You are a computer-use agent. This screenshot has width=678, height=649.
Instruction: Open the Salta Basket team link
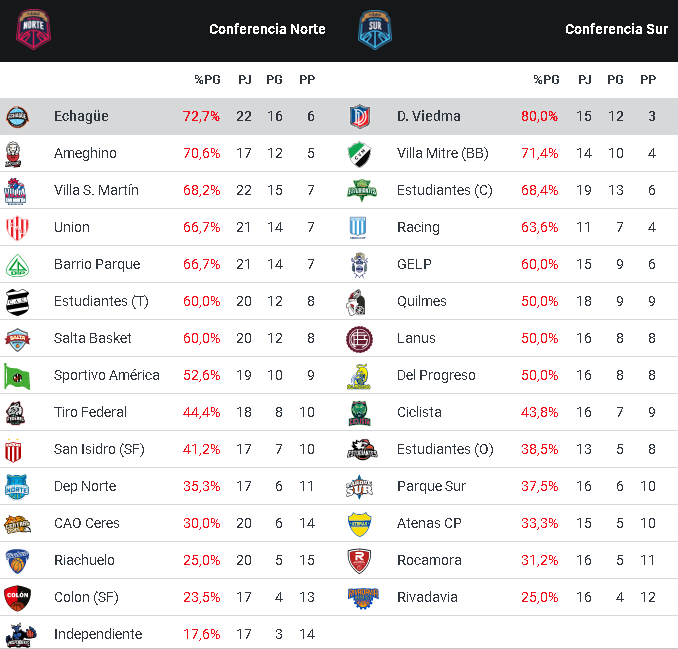click(93, 338)
